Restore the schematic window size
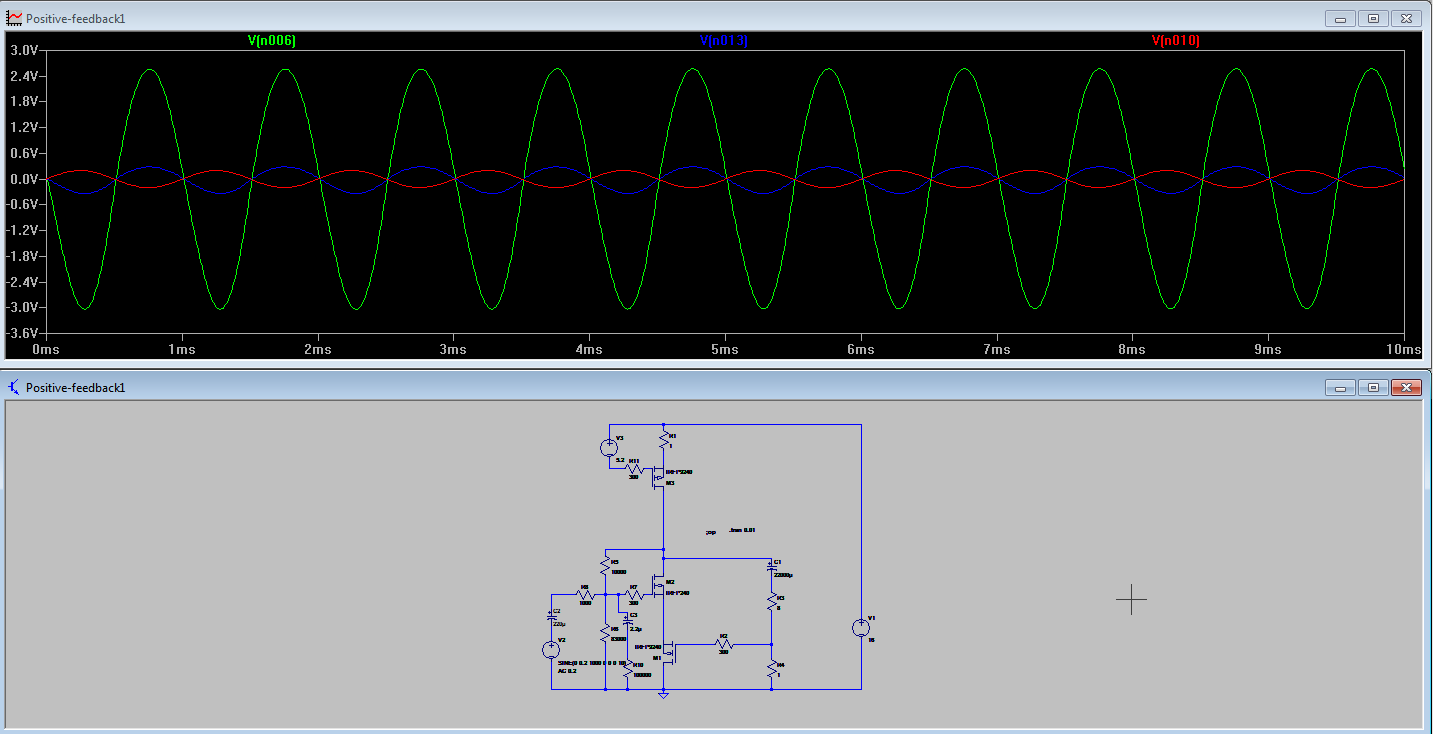1433x734 pixels. click(x=1373, y=387)
